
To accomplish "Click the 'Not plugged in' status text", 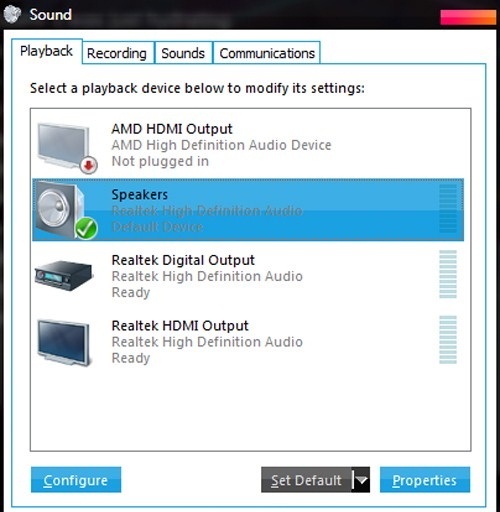I will pyautogui.click(x=160, y=161).
